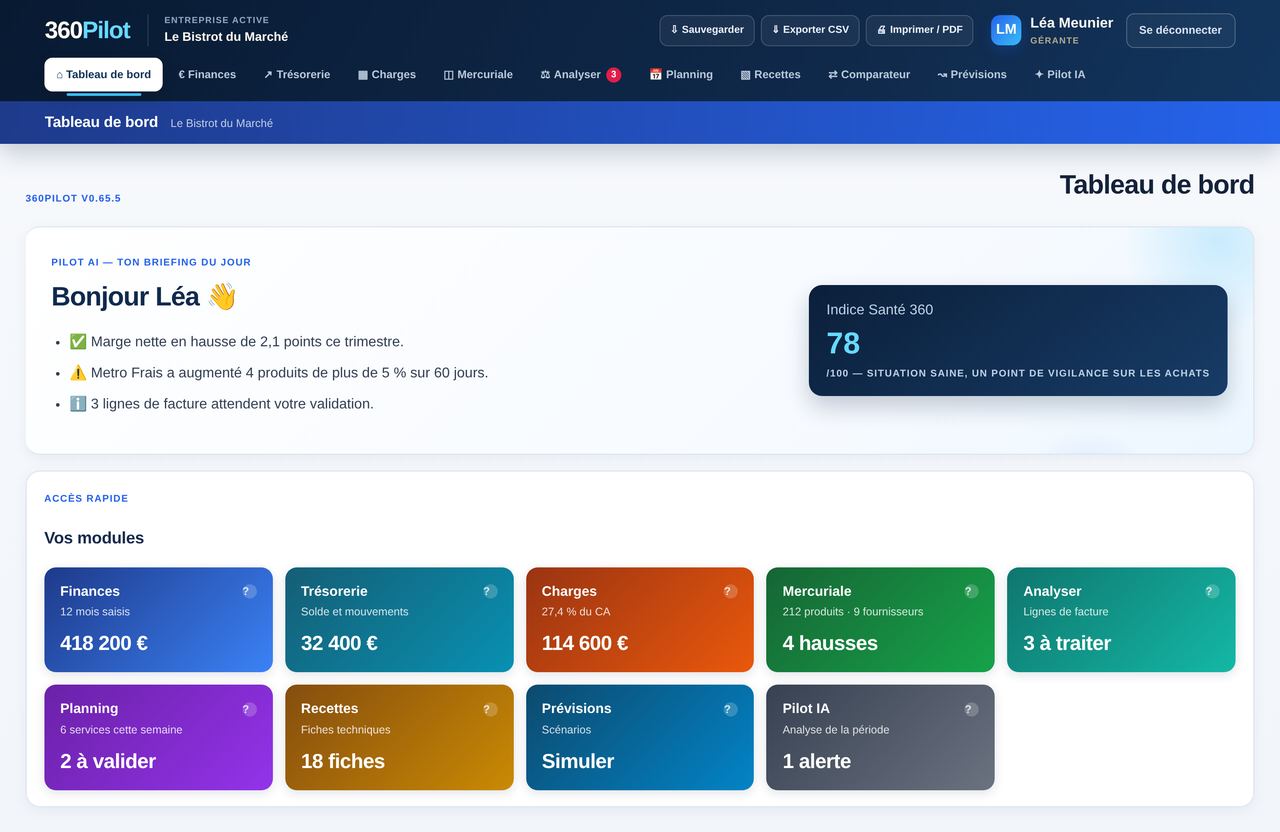The width and height of the screenshot is (1280, 832).
Task: Click the Metro Frais price increase alert
Action: pos(279,373)
